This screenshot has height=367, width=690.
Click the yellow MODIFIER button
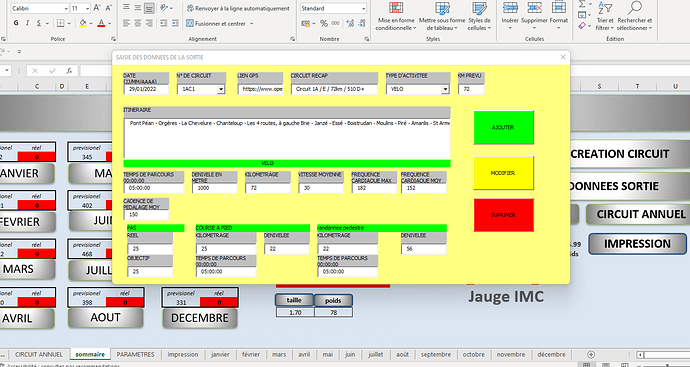pos(503,173)
